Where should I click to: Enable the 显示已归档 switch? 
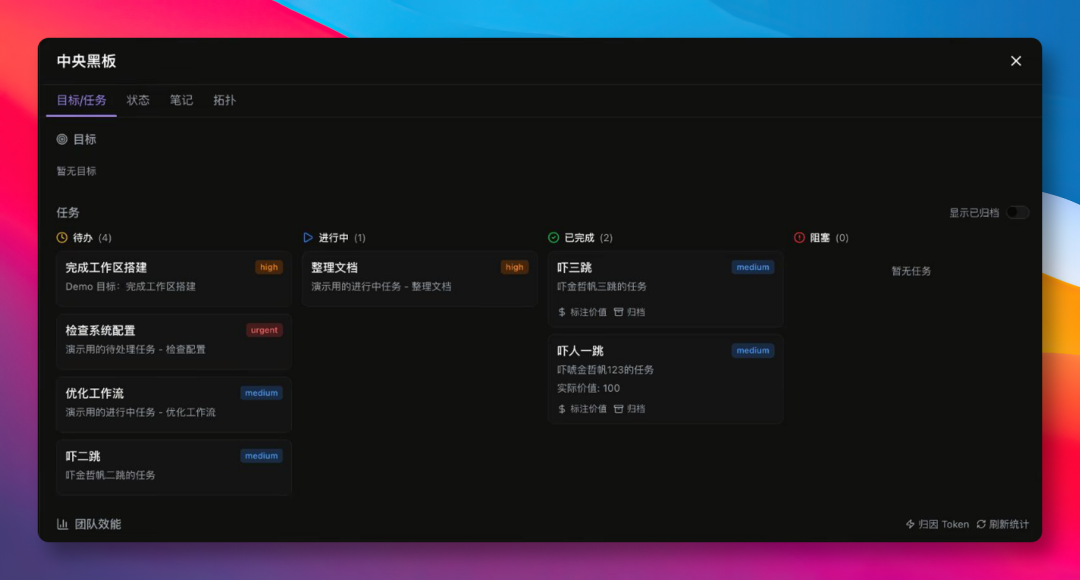pyautogui.click(x=1019, y=212)
